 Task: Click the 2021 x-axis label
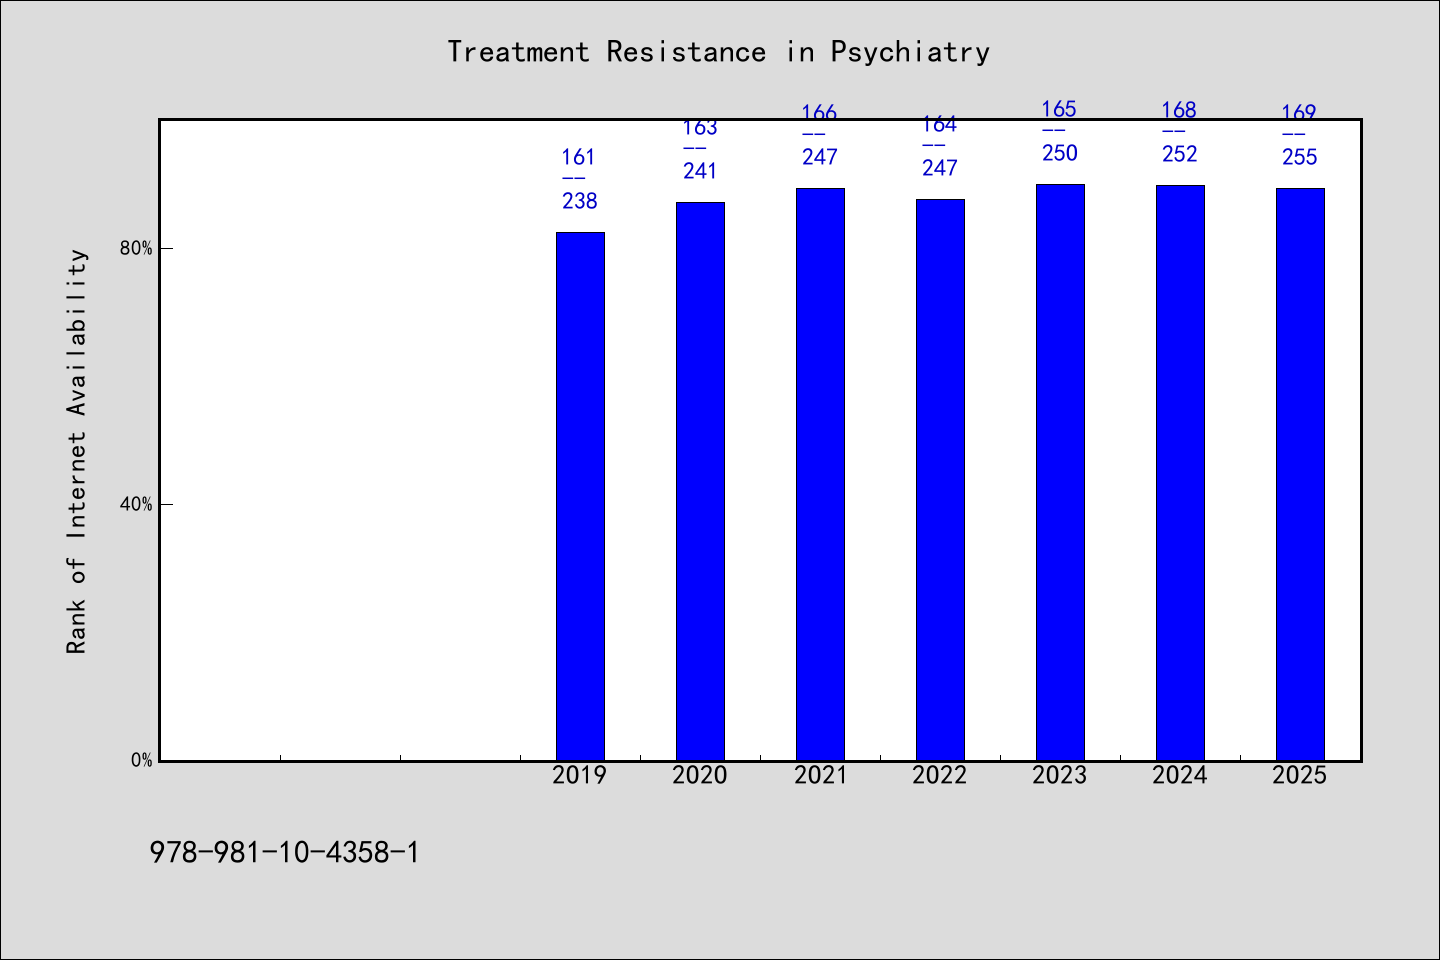point(820,775)
